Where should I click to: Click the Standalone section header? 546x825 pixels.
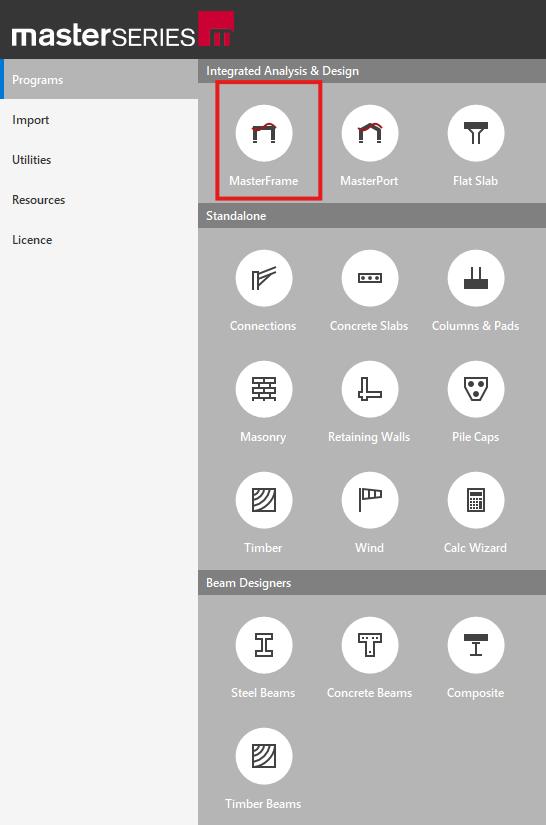[372, 216]
